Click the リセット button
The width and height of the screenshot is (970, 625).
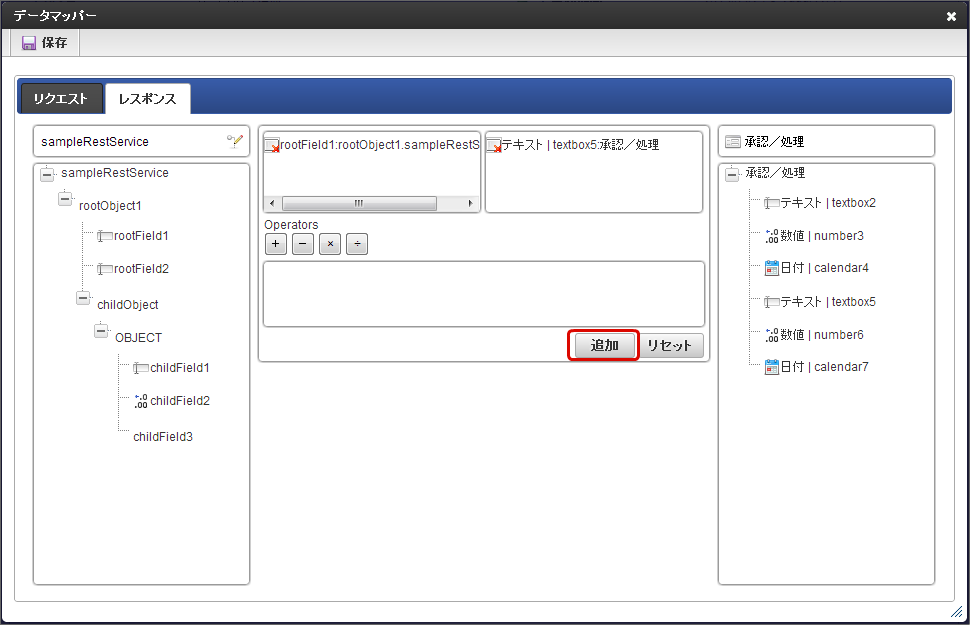click(x=669, y=345)
